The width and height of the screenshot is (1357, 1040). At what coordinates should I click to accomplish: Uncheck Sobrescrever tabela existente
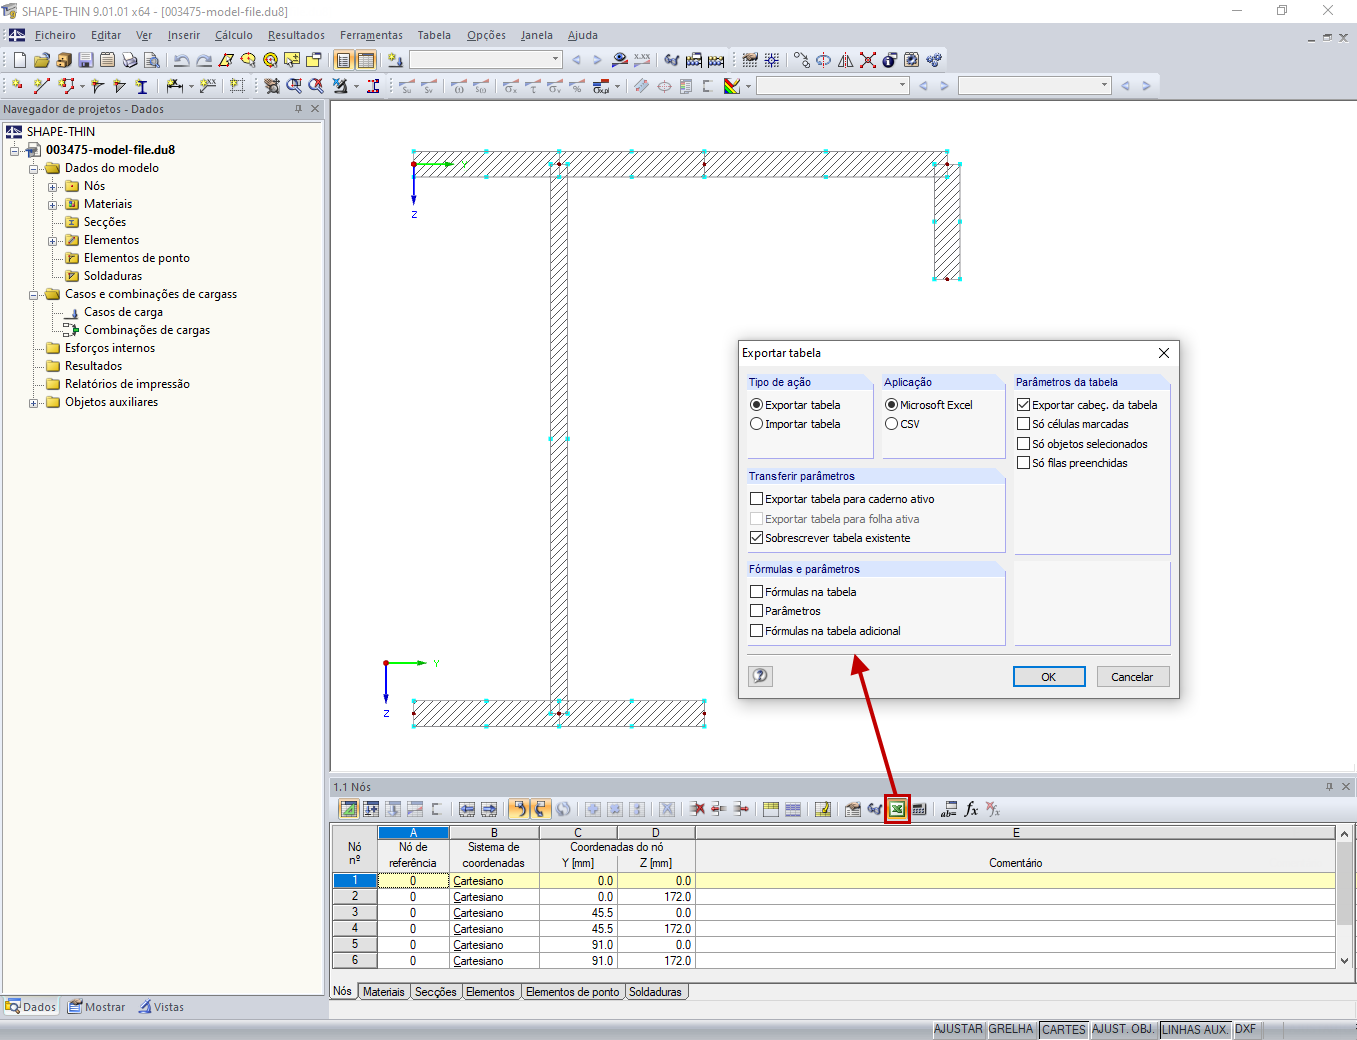pyautogui.click(x=756, y=538)
